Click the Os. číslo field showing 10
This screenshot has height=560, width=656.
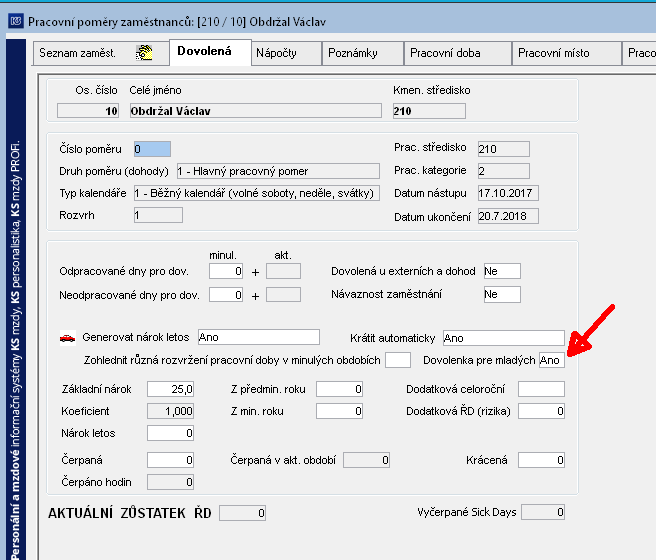point(88,111)
